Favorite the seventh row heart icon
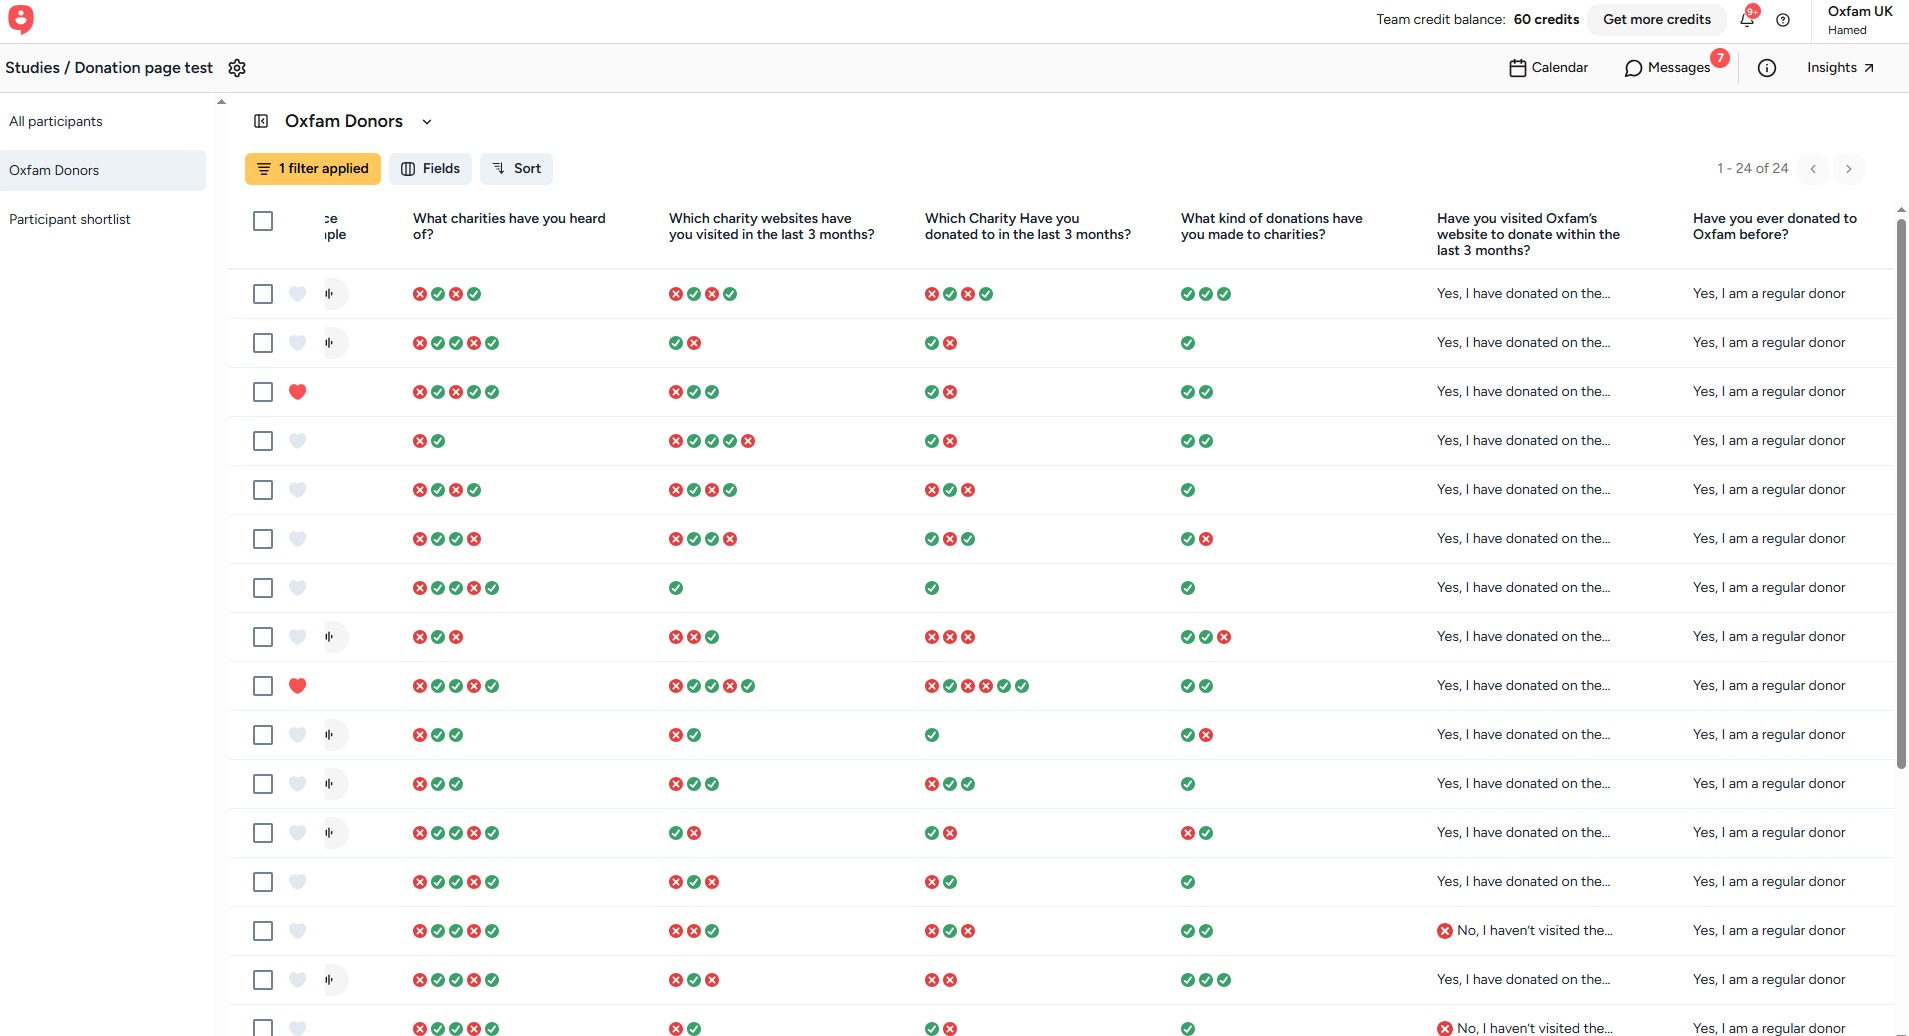 (297, 588)
